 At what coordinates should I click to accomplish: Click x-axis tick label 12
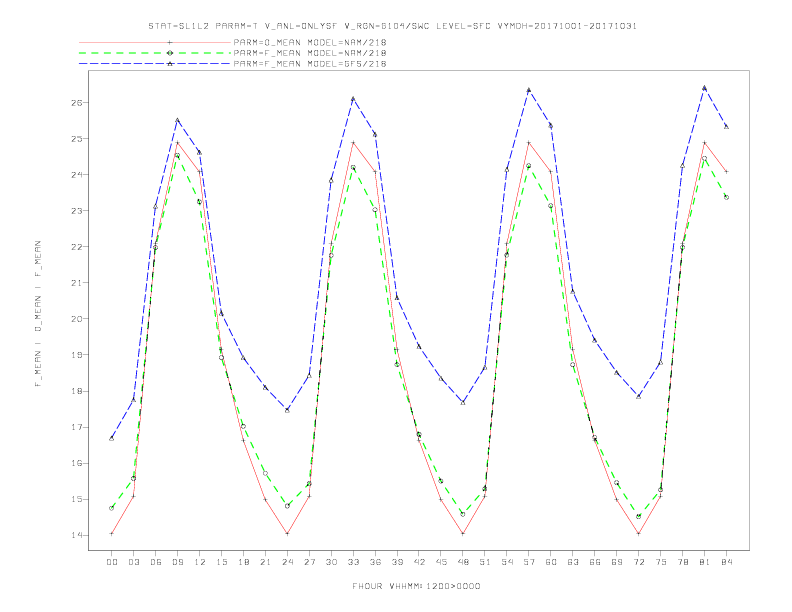click(200, 562)
